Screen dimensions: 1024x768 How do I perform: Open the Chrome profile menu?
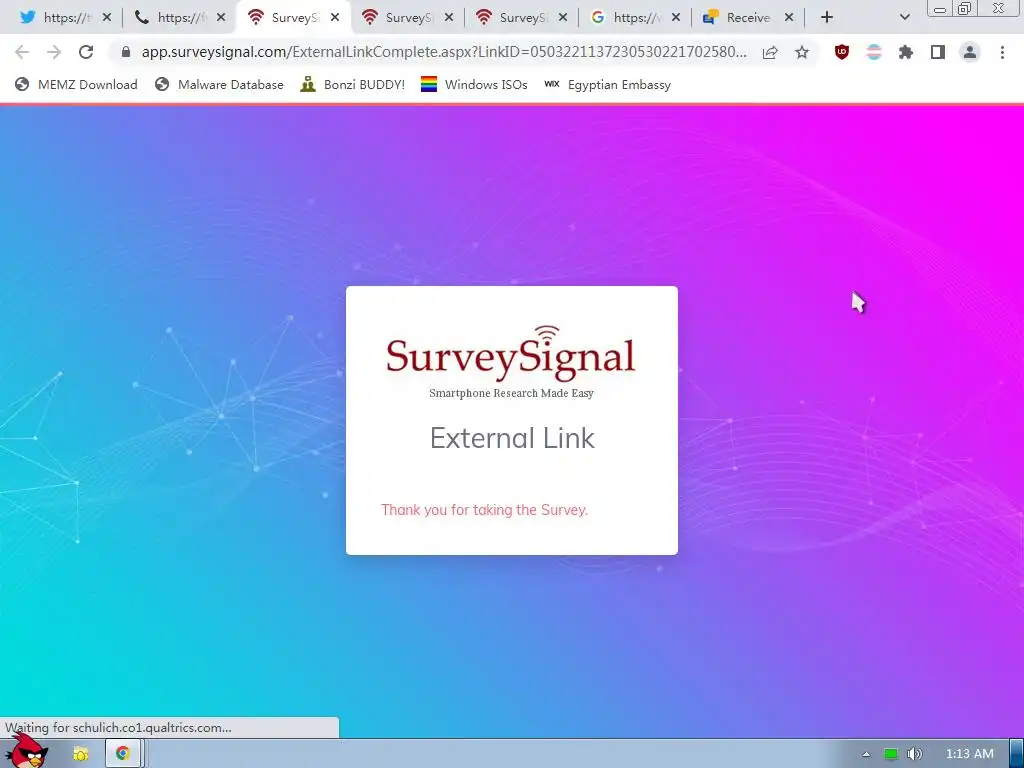point(970,52)
